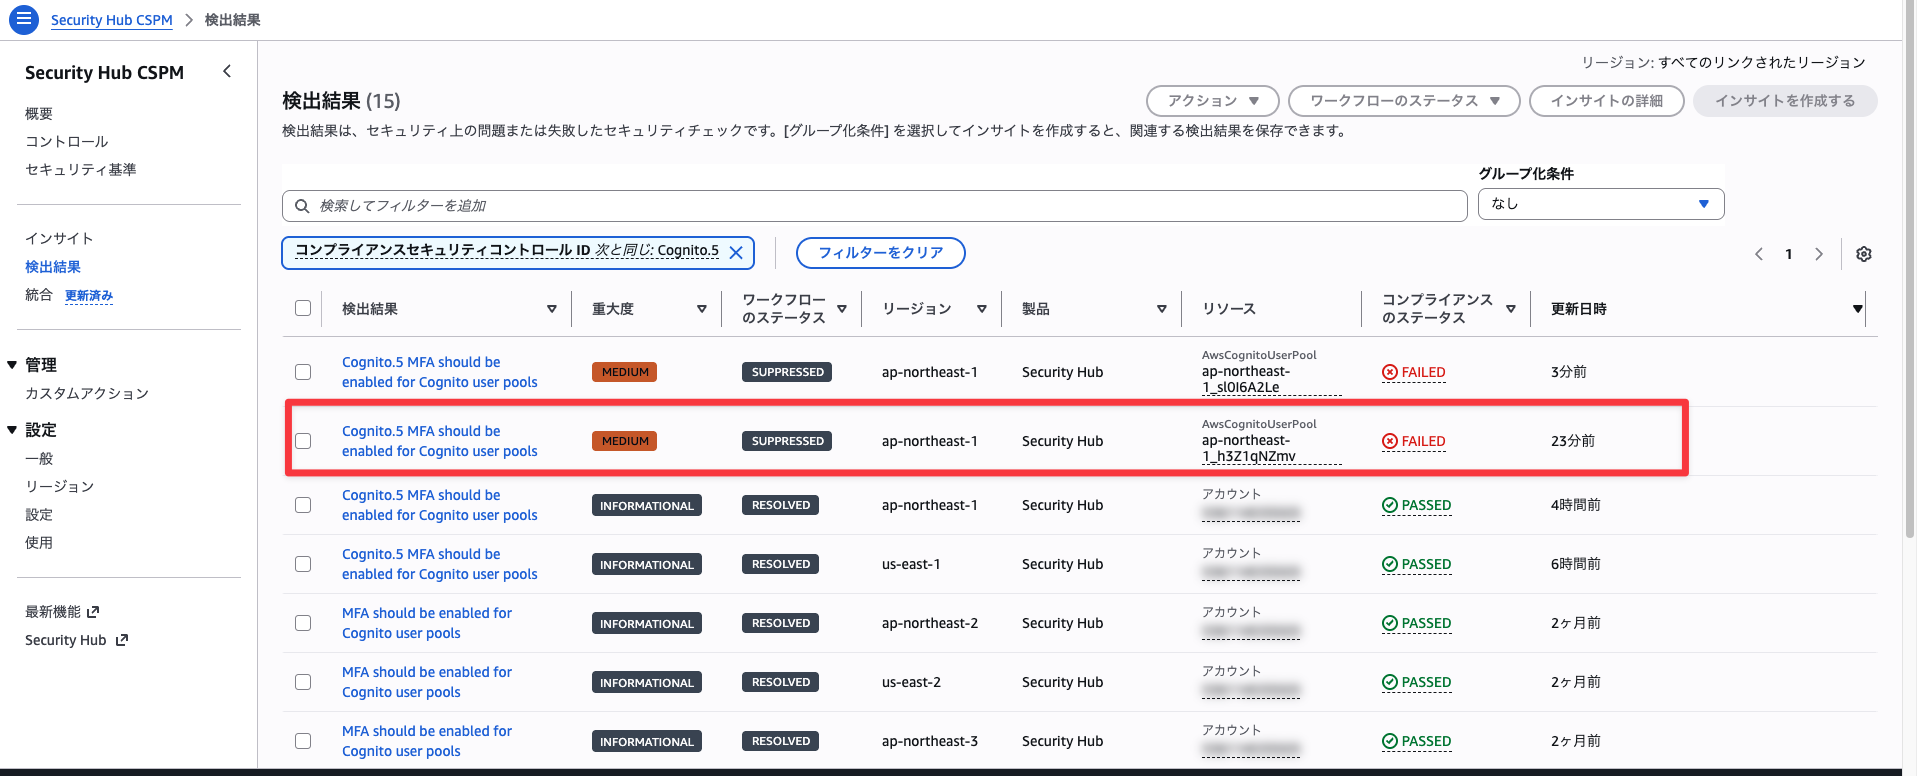Check the 23分前 finding row
Screen dimensions: 1917x776
[303, 441]
